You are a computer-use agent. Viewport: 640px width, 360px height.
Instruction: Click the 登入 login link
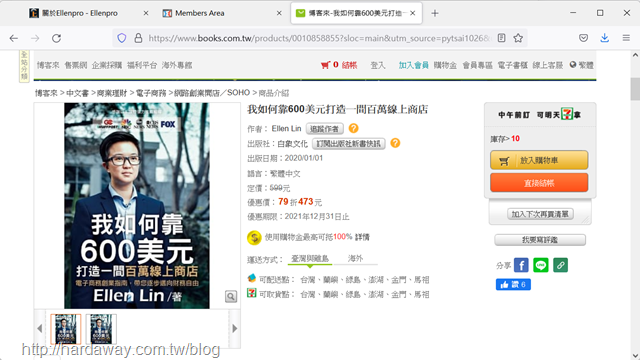coord(378,65)
